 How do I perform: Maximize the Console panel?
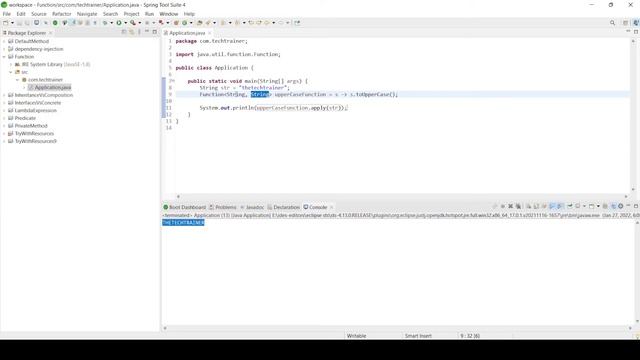pyautogui.click(x=636, y=207)
